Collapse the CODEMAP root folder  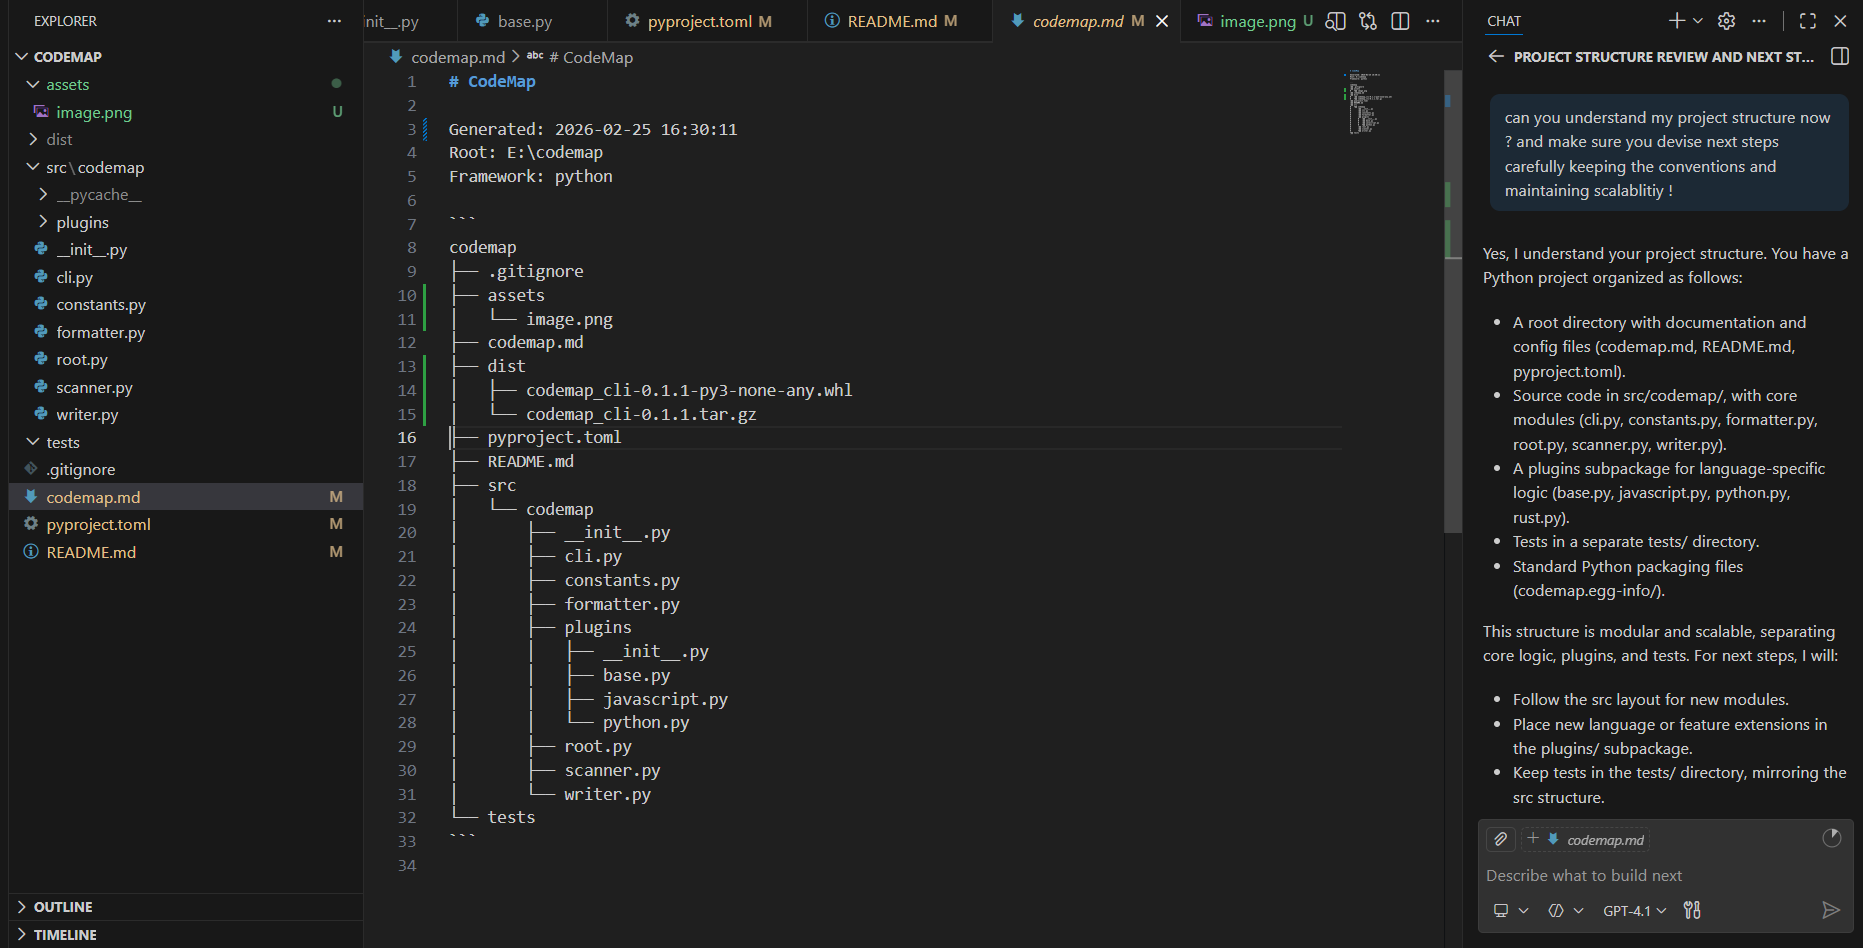21,57
